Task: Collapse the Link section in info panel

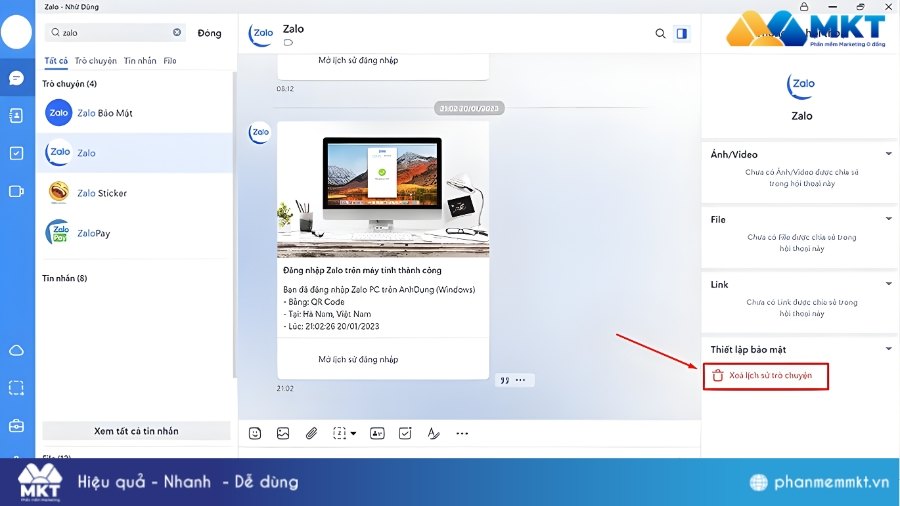Action: coord(889,283)
